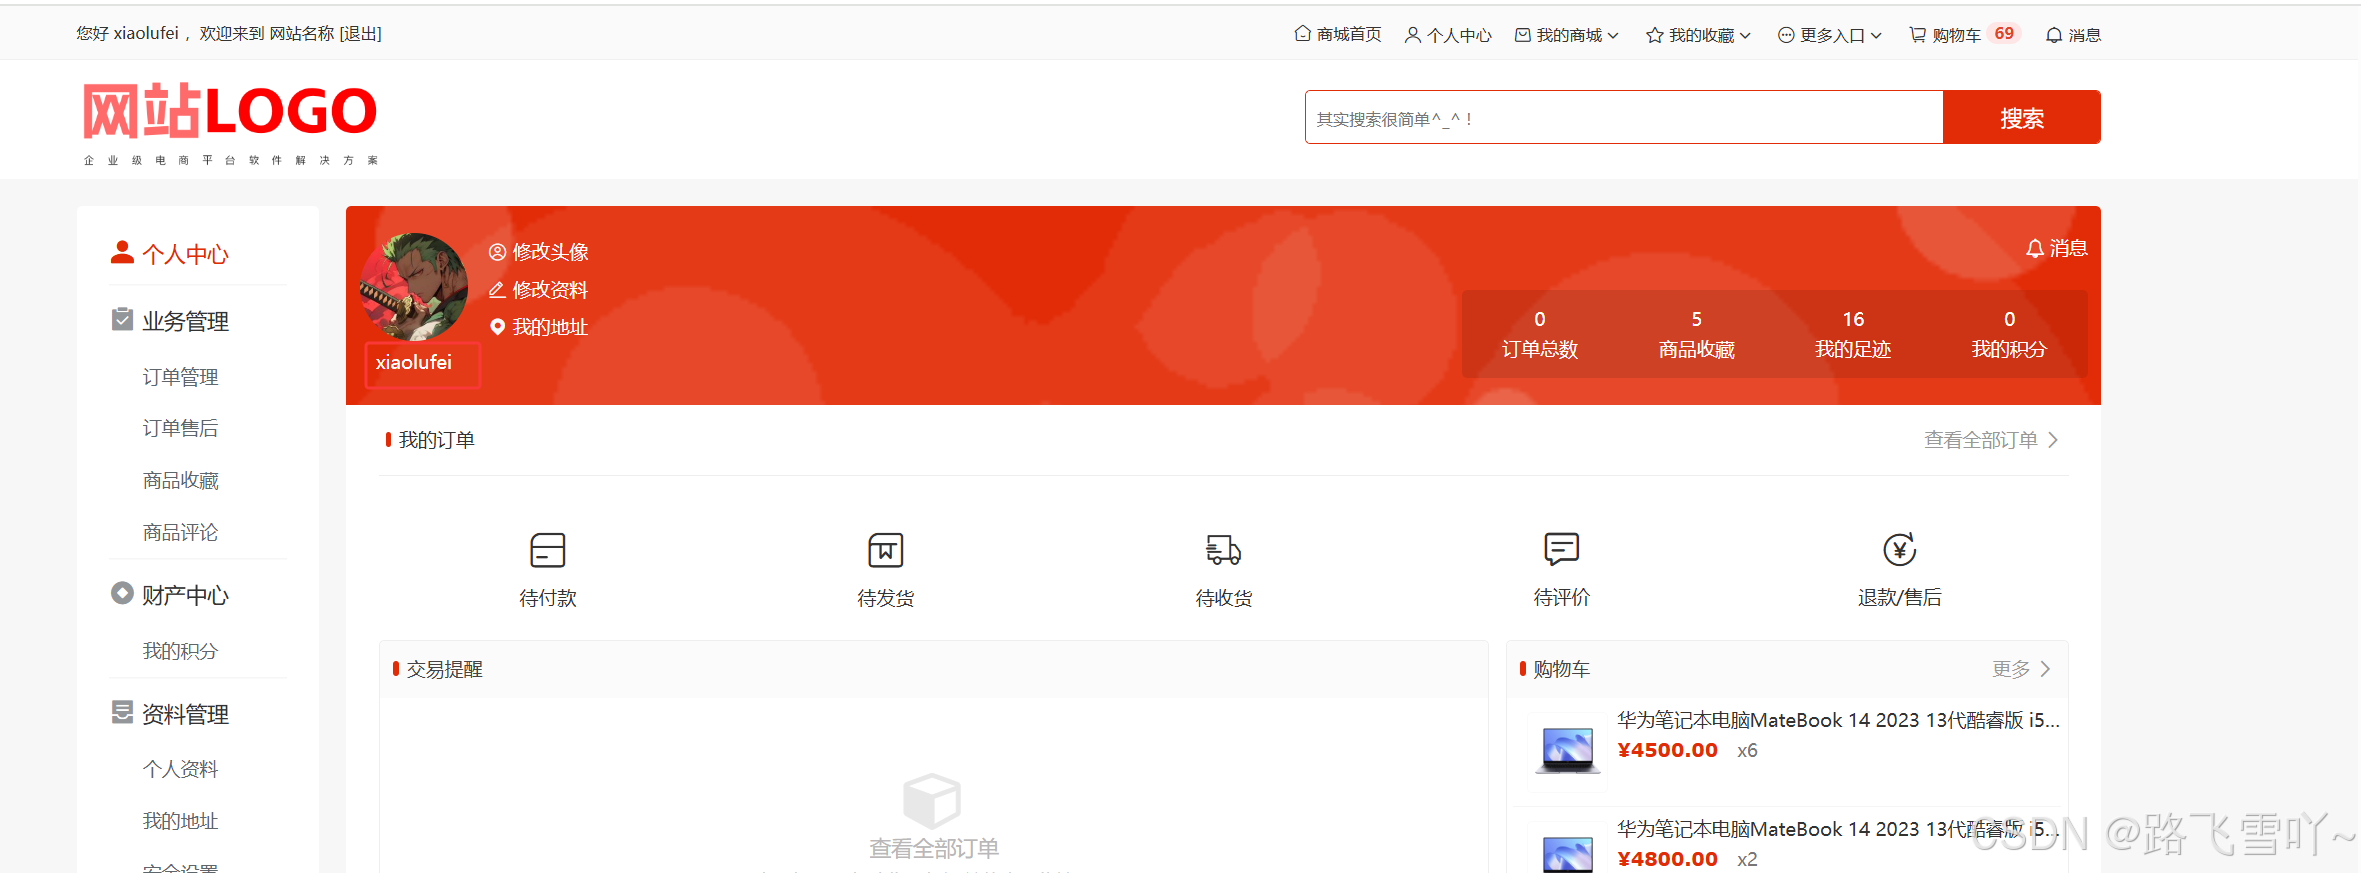Click the 个人中心 person icon in sidebar
The height and width of the screenshot is (873, 2361).
[x=122, y=252]
